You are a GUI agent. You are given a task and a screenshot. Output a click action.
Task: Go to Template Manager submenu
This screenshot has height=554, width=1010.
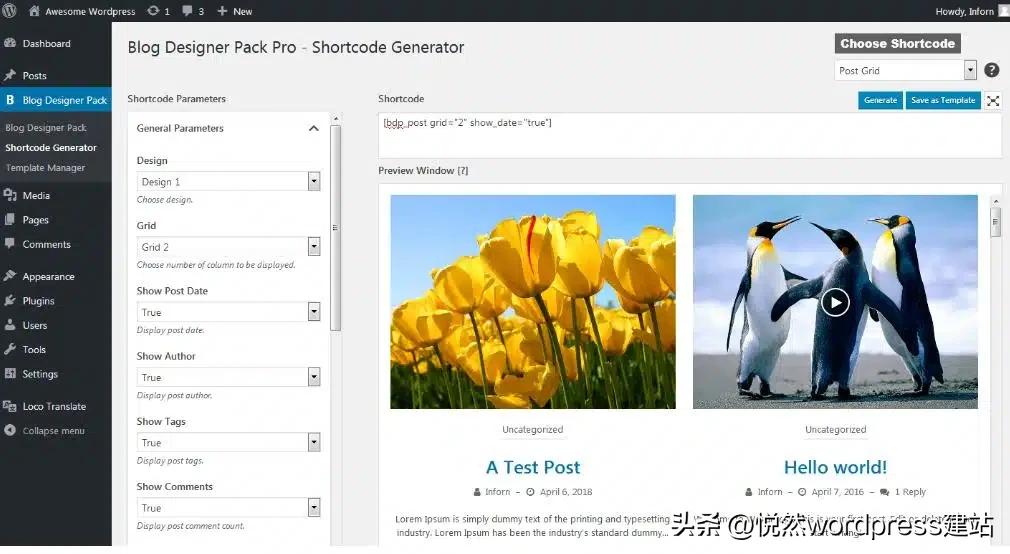(45, 168)
